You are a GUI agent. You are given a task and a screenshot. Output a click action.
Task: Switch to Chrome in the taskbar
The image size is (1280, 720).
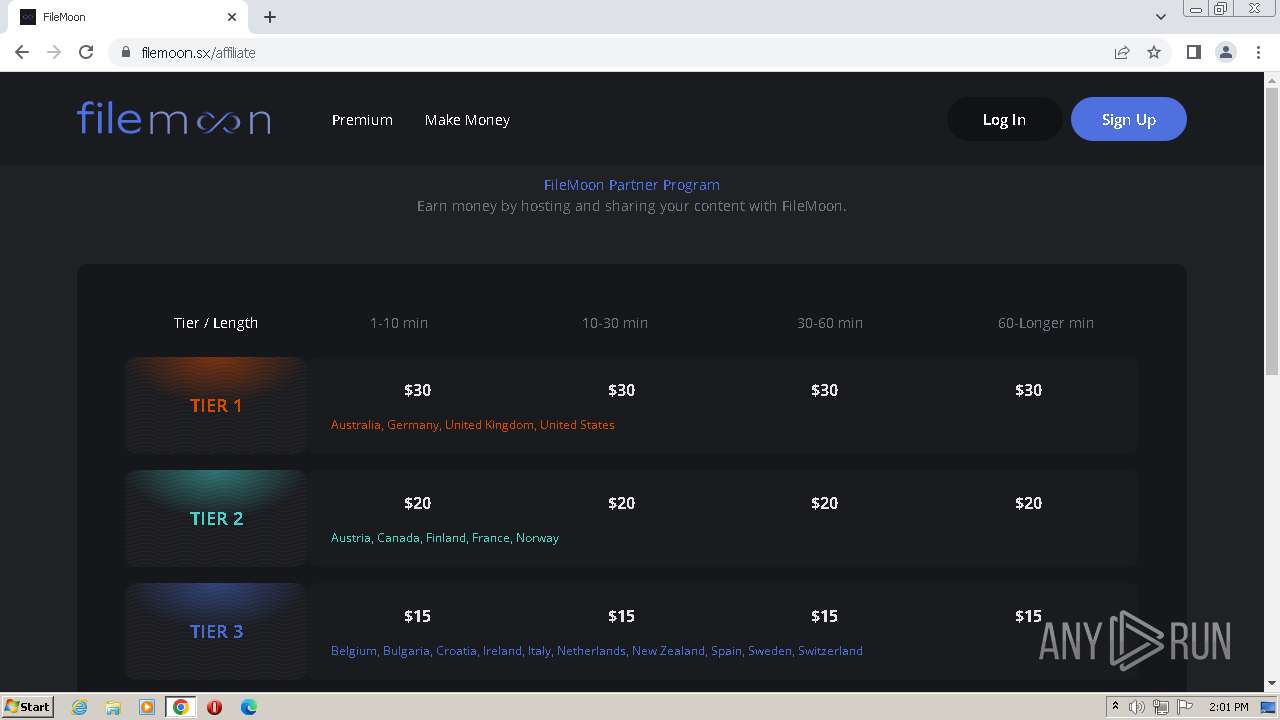coord(181,707)
